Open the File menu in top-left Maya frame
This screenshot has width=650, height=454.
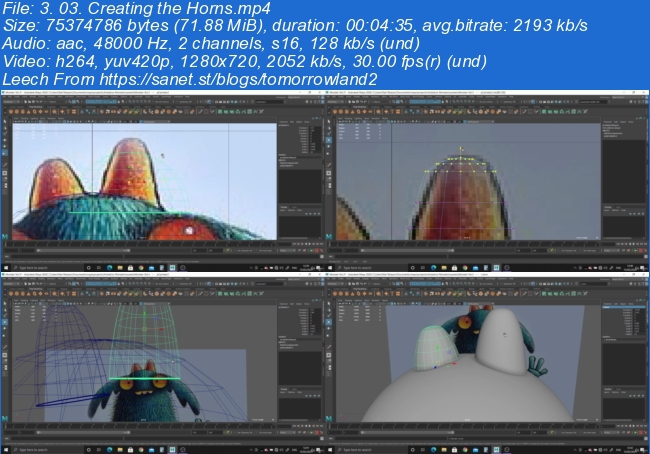[4, 97]
